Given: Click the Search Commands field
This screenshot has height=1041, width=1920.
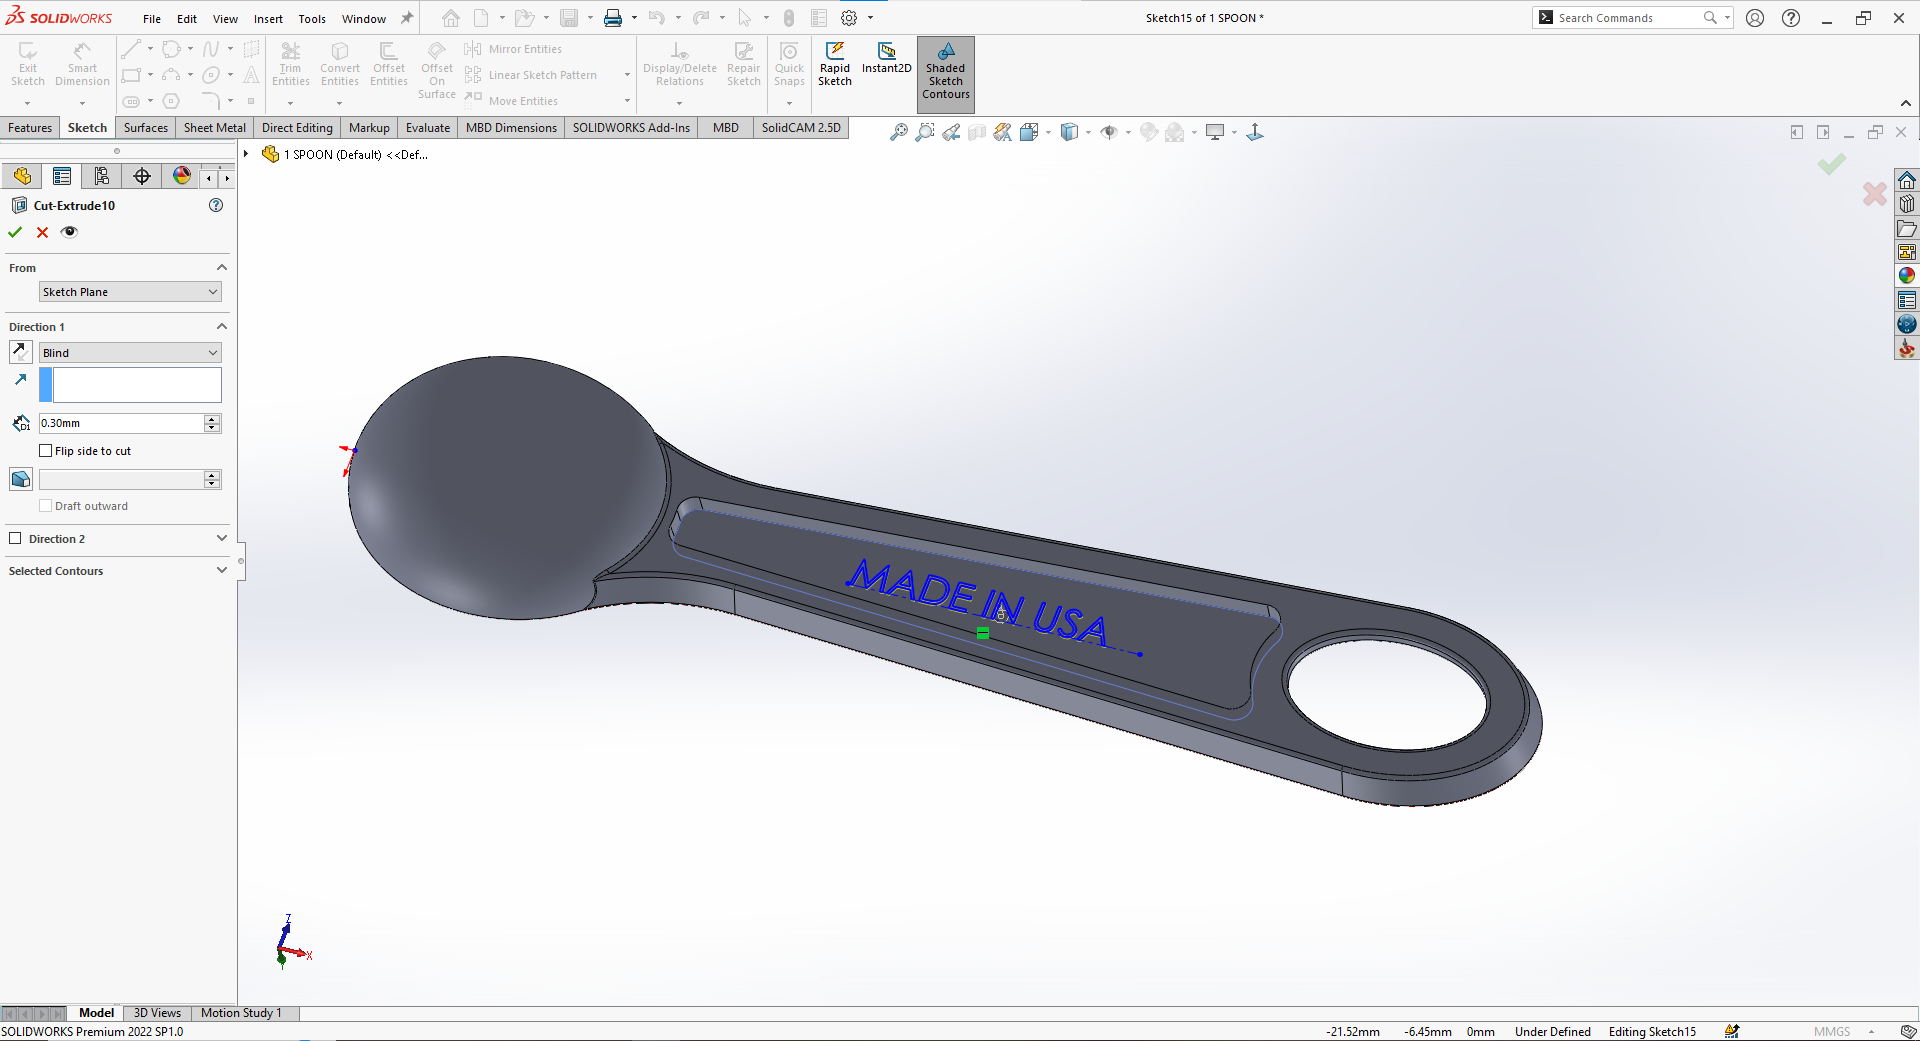Looking at the screenshot, I should coord(1630,18).
